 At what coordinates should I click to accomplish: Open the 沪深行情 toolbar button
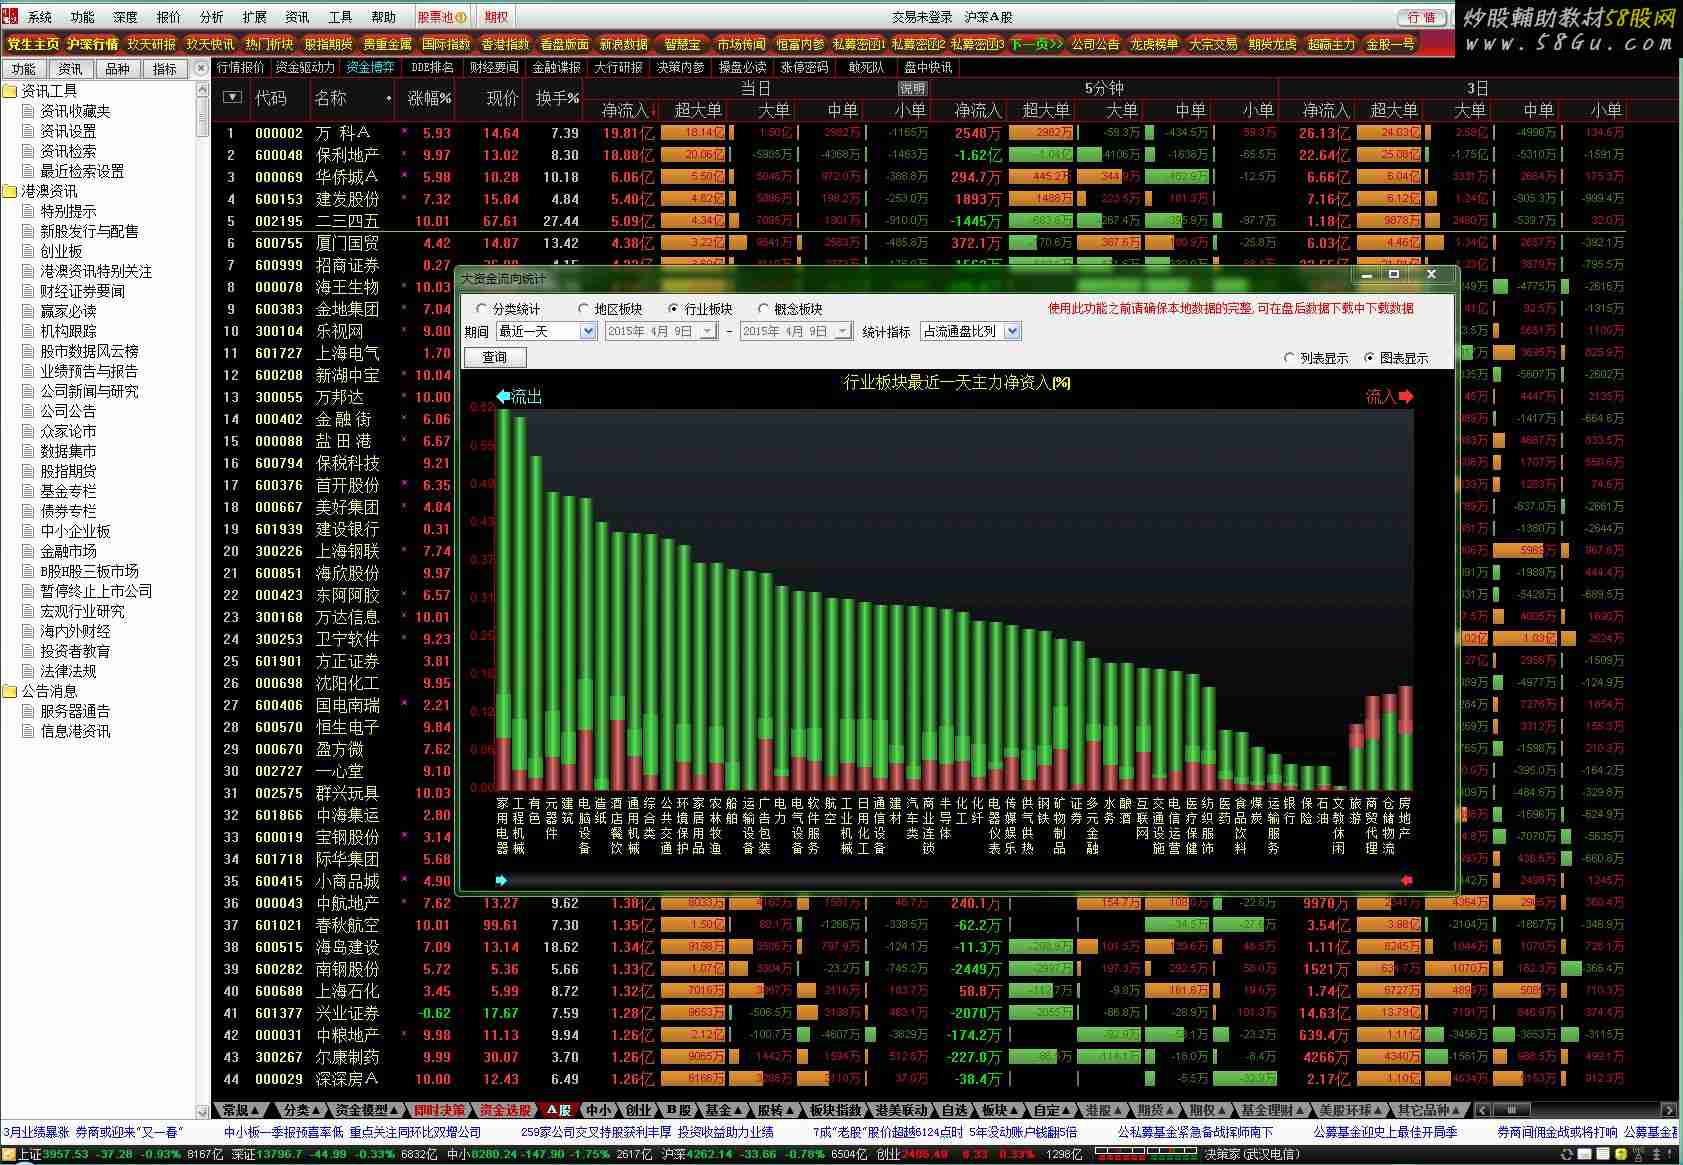coord(93,44)
